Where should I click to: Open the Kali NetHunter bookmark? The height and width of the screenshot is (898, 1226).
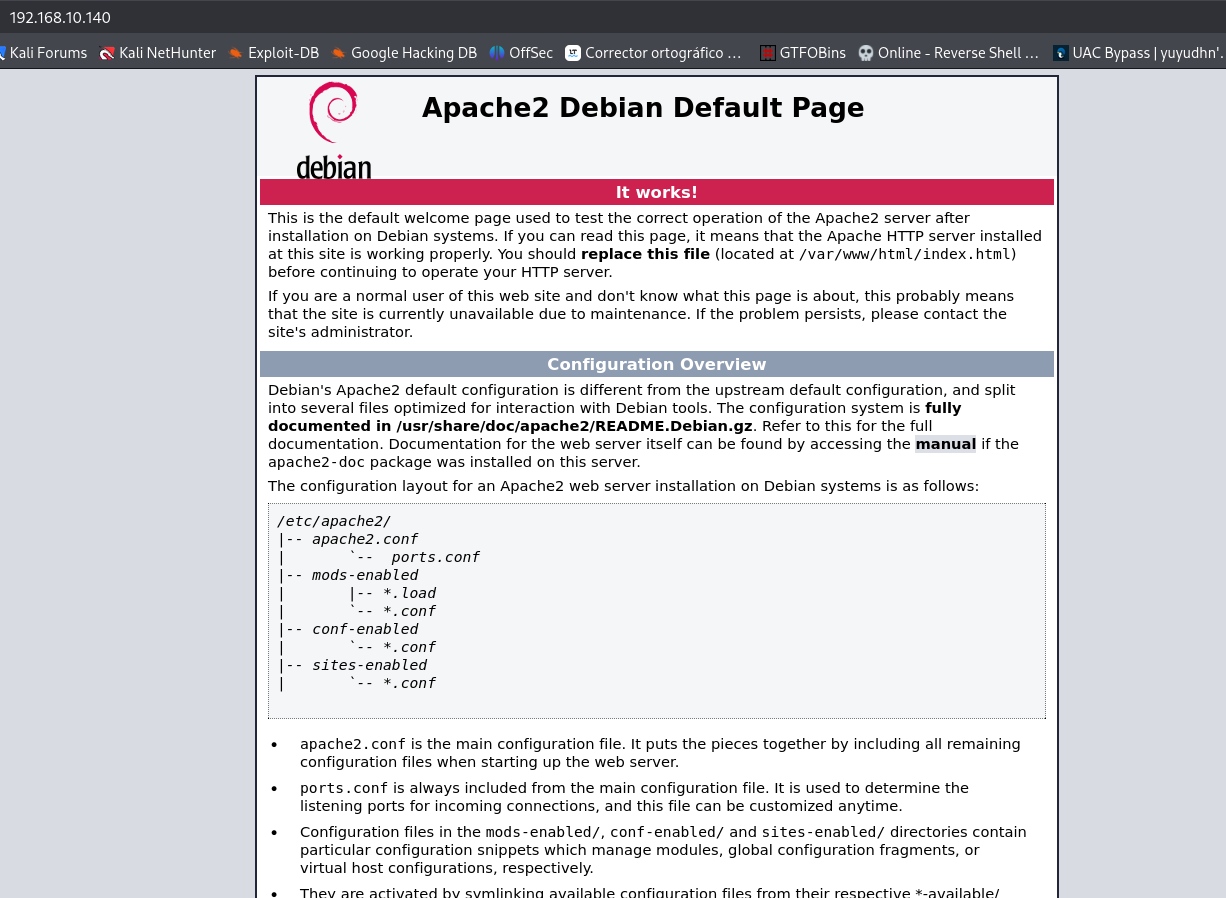pyautogui.click(x=158, y=53)
